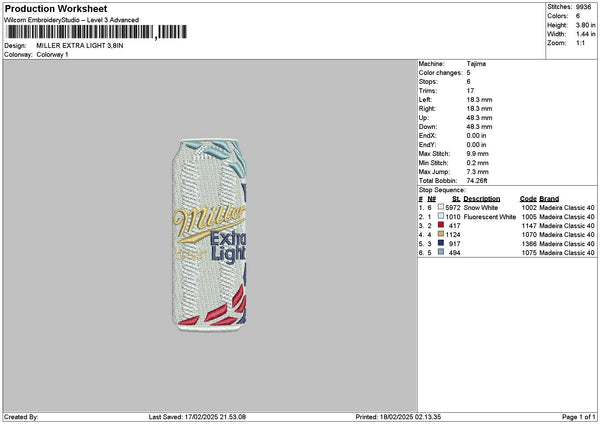Click the Snow White color swatch

(x=441, y=207)
